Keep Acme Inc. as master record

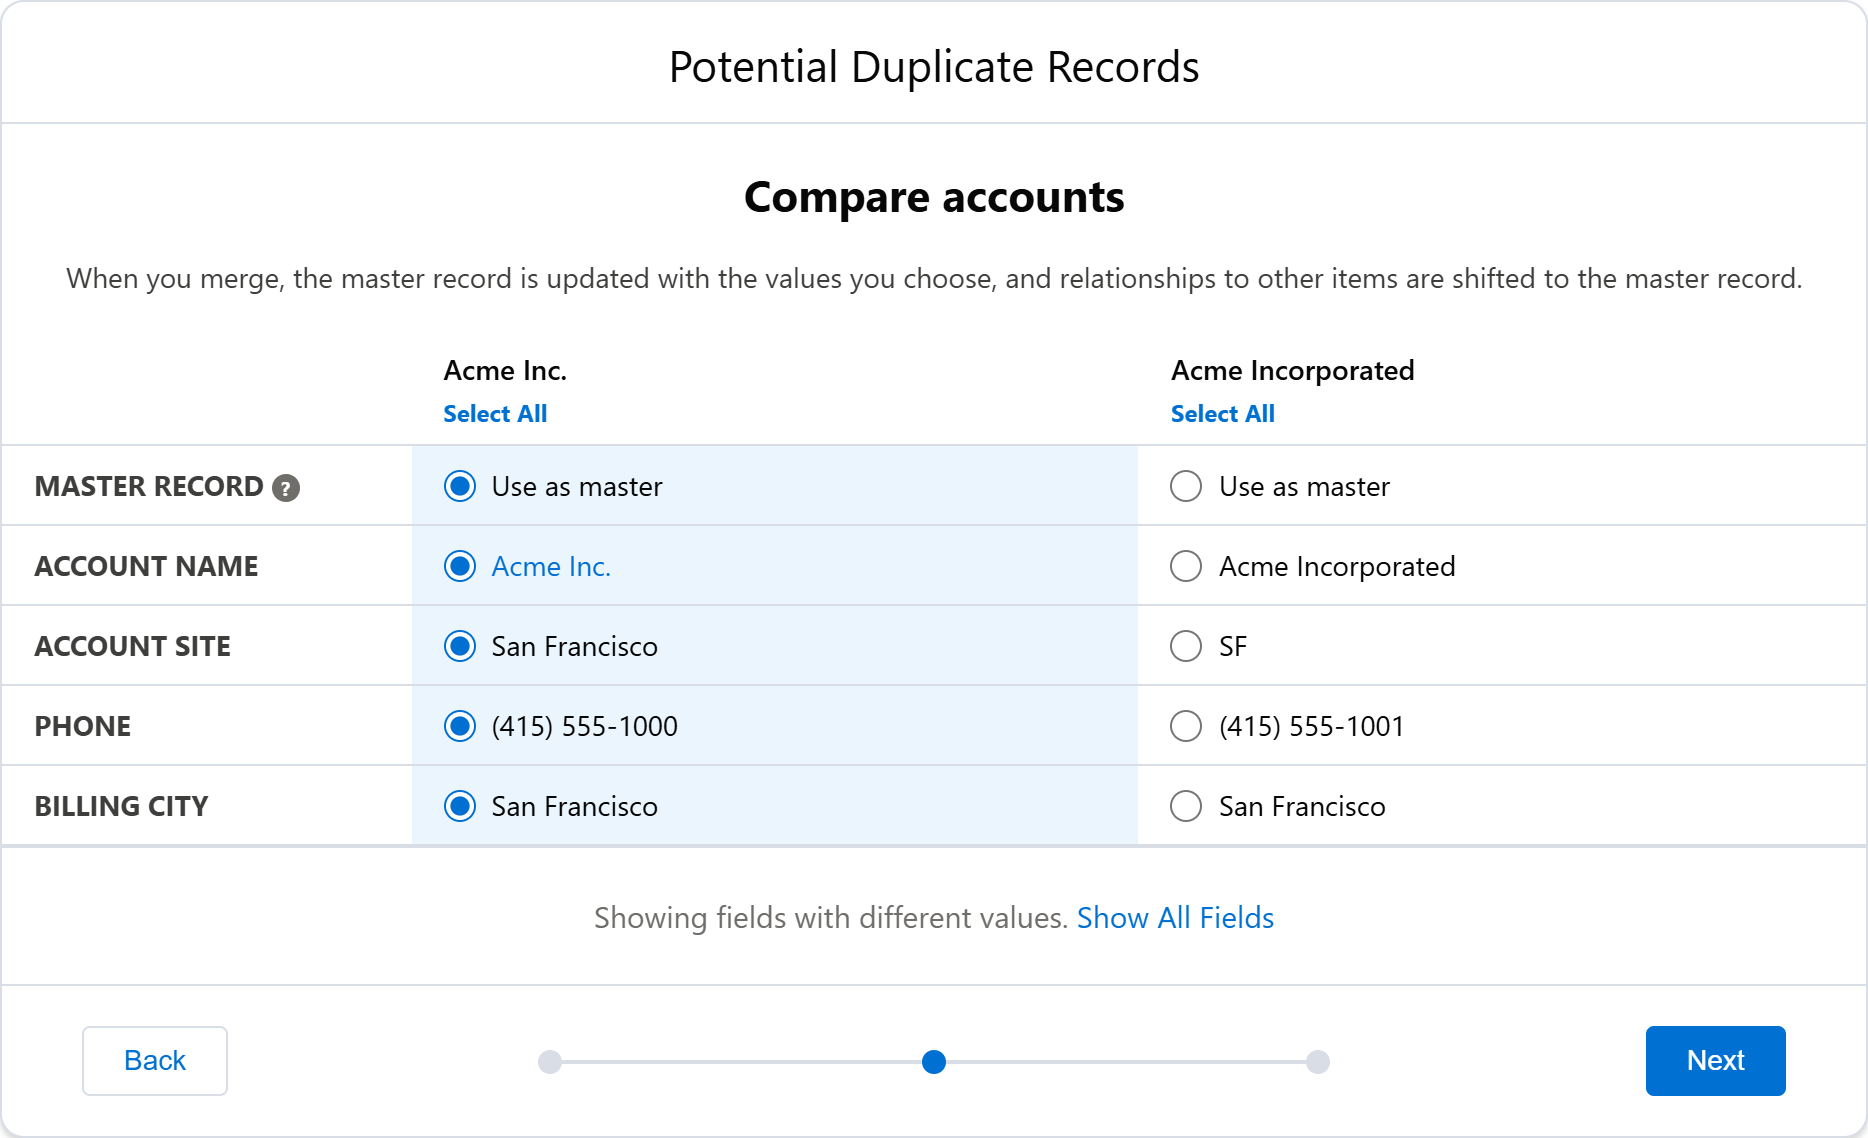(x=459, y=487)
